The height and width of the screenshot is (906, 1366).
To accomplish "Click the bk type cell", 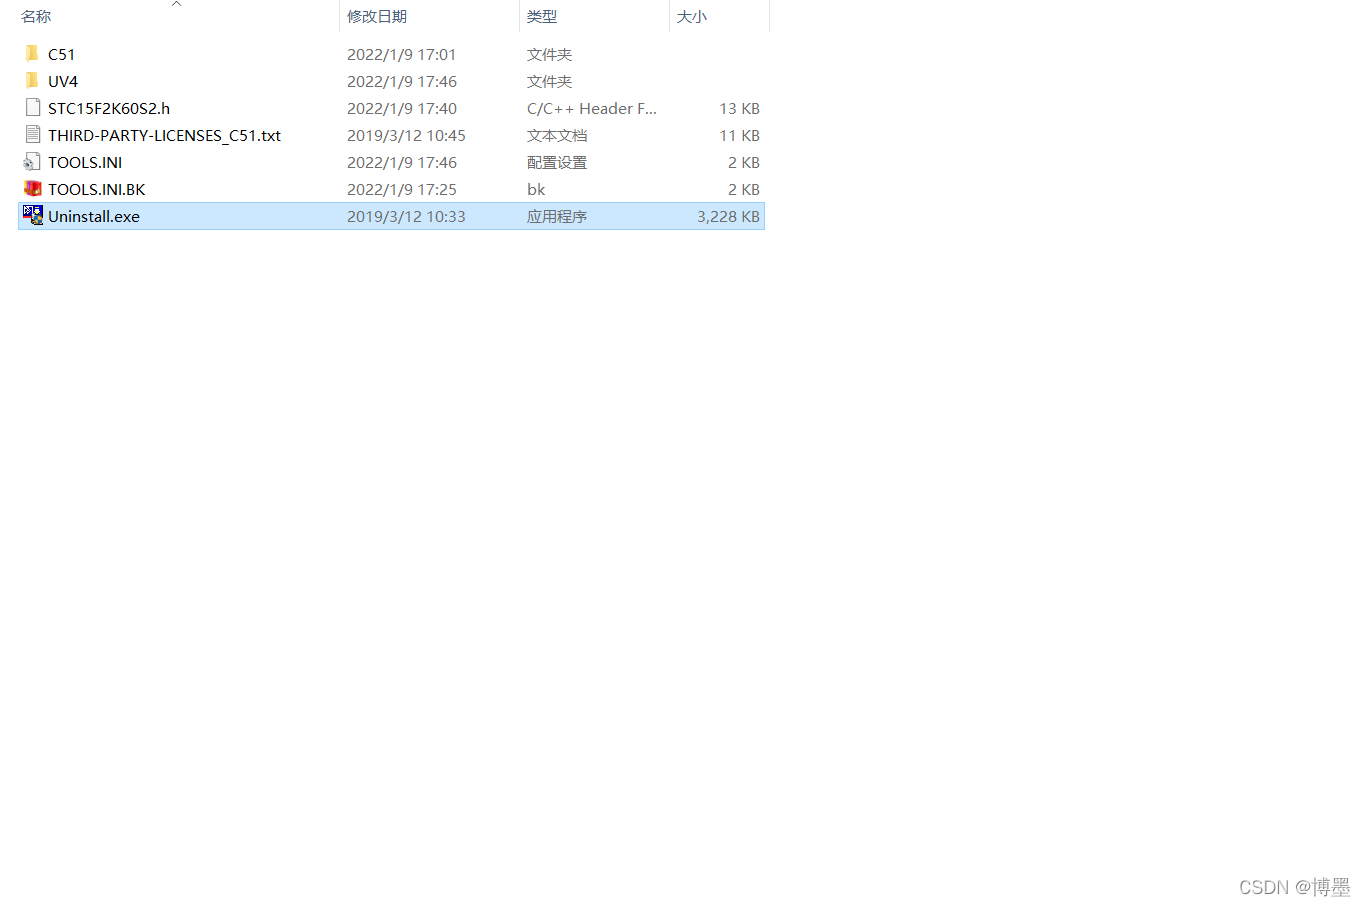I will [536, 189].
